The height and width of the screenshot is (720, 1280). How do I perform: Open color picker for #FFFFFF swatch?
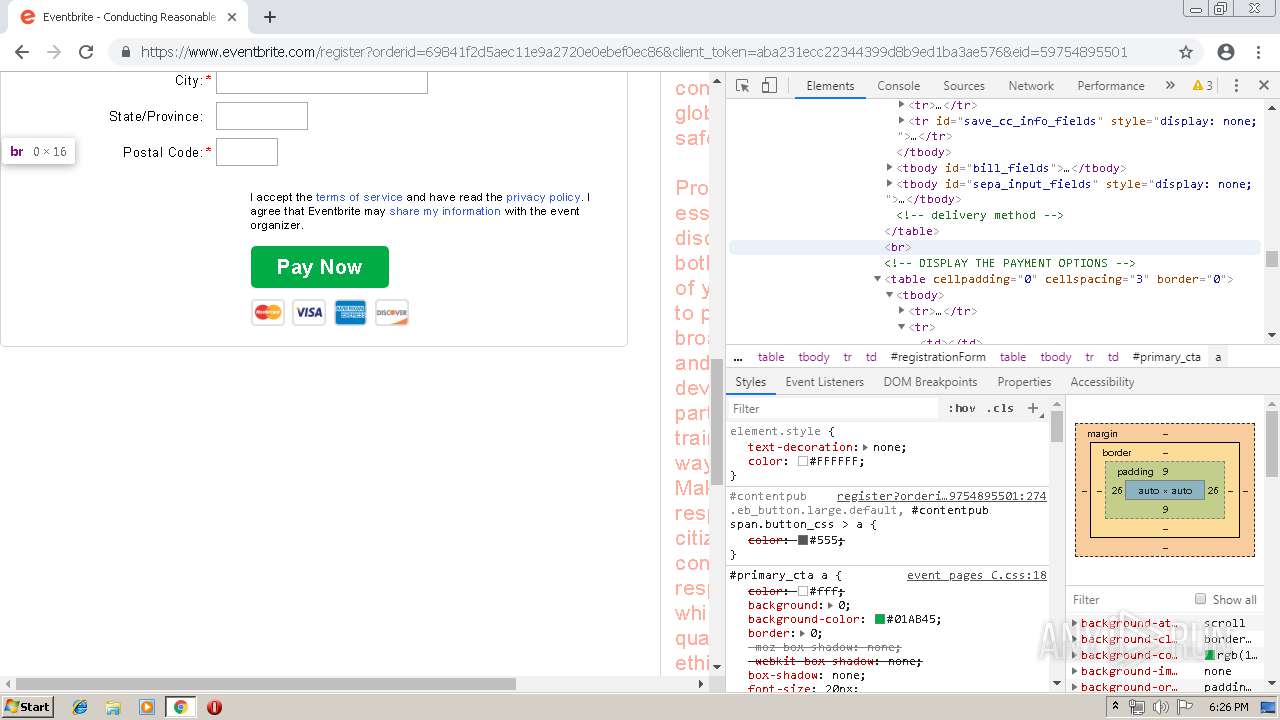point(803,461)
